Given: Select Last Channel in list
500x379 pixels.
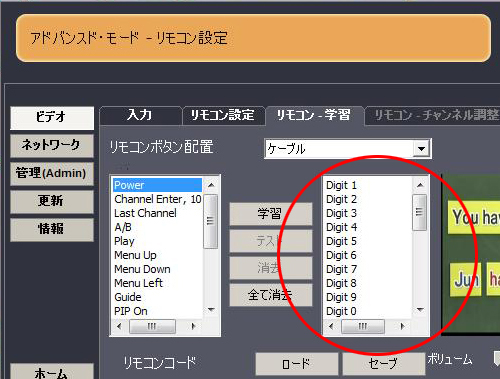Looking at the screenshot, I should 158,213.
